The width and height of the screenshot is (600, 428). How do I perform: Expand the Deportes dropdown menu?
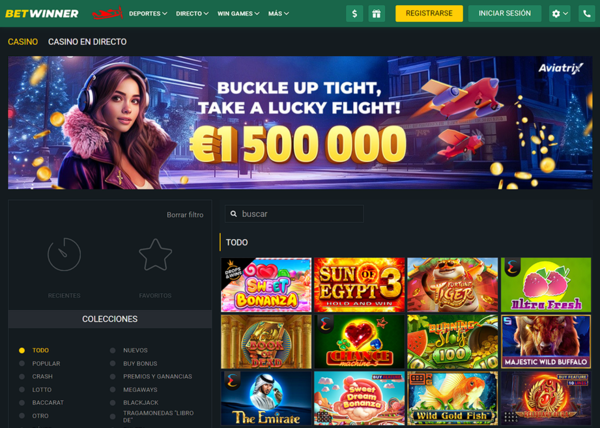148,14
